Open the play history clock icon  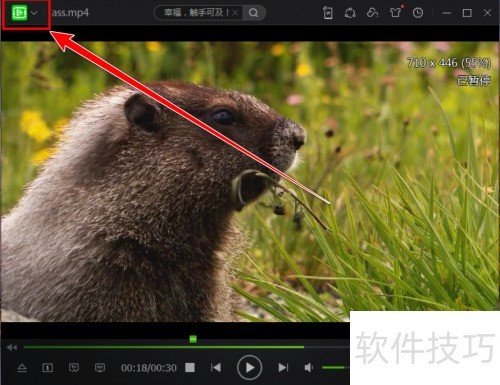[x=418, y=13]
